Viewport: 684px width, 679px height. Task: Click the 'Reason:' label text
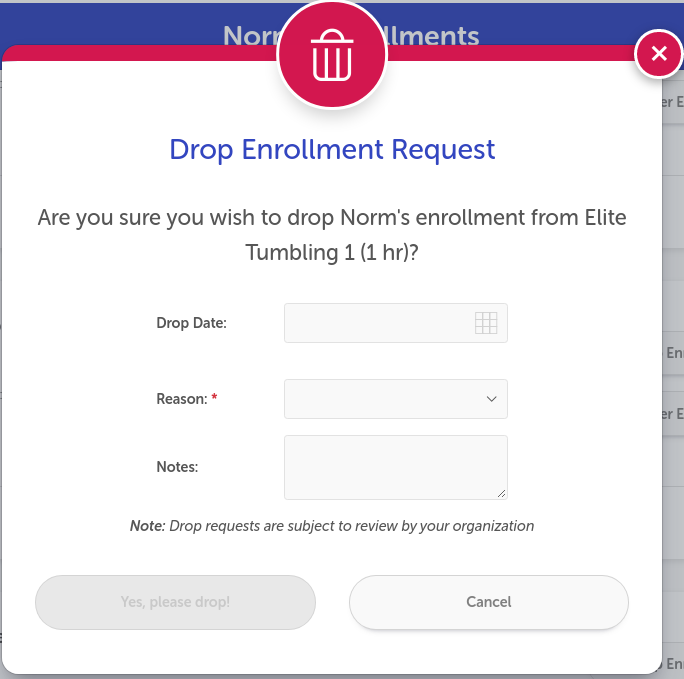click(182, 399)
